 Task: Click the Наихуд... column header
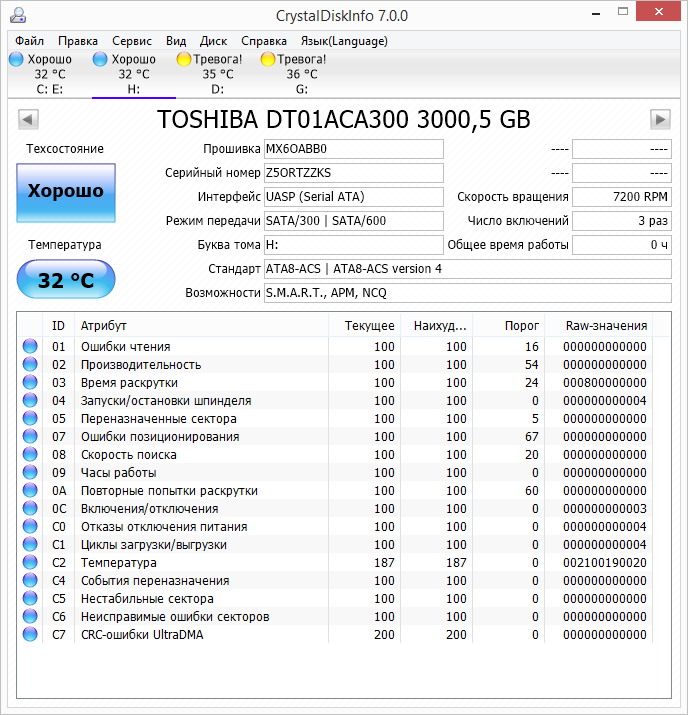pyautogui.click(x=436, y=326)
